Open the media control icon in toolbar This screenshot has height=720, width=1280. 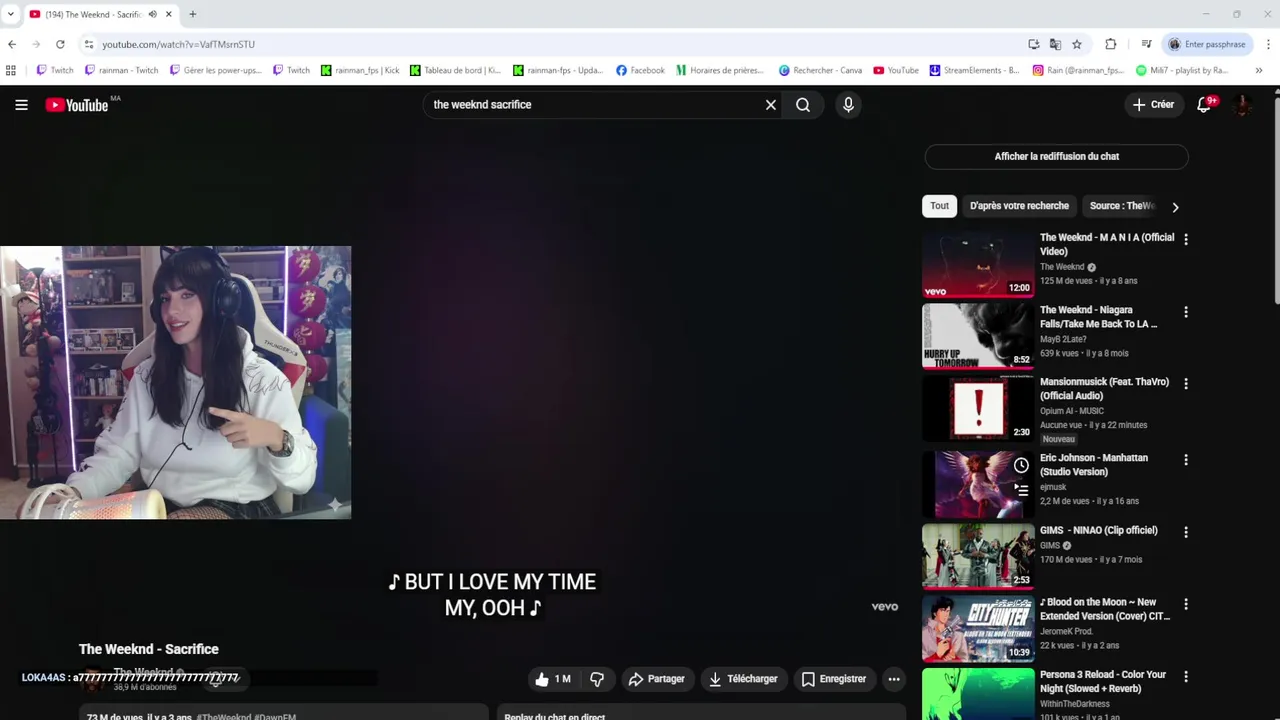click(x=1146, y=44)
